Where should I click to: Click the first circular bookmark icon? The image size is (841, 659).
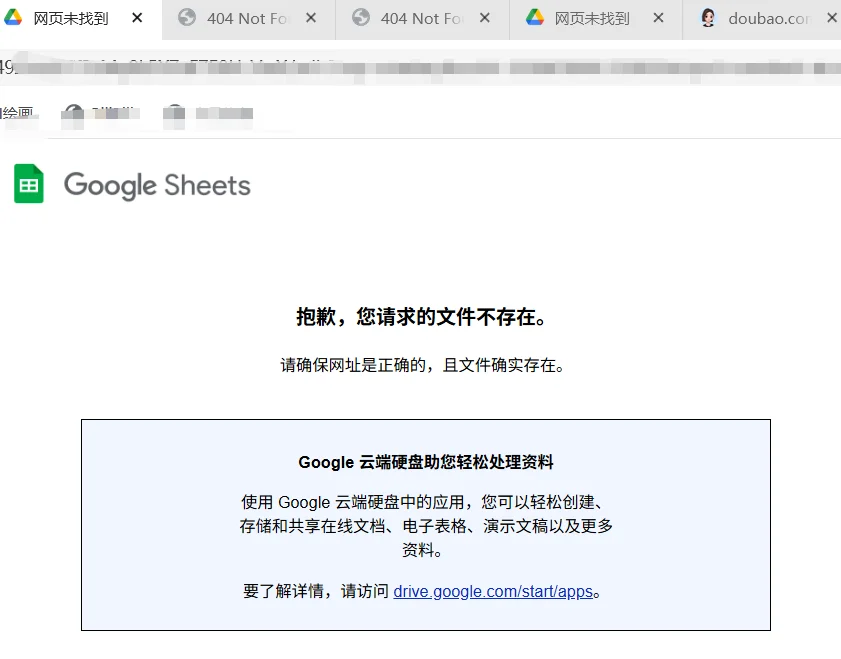click(71, 113)
